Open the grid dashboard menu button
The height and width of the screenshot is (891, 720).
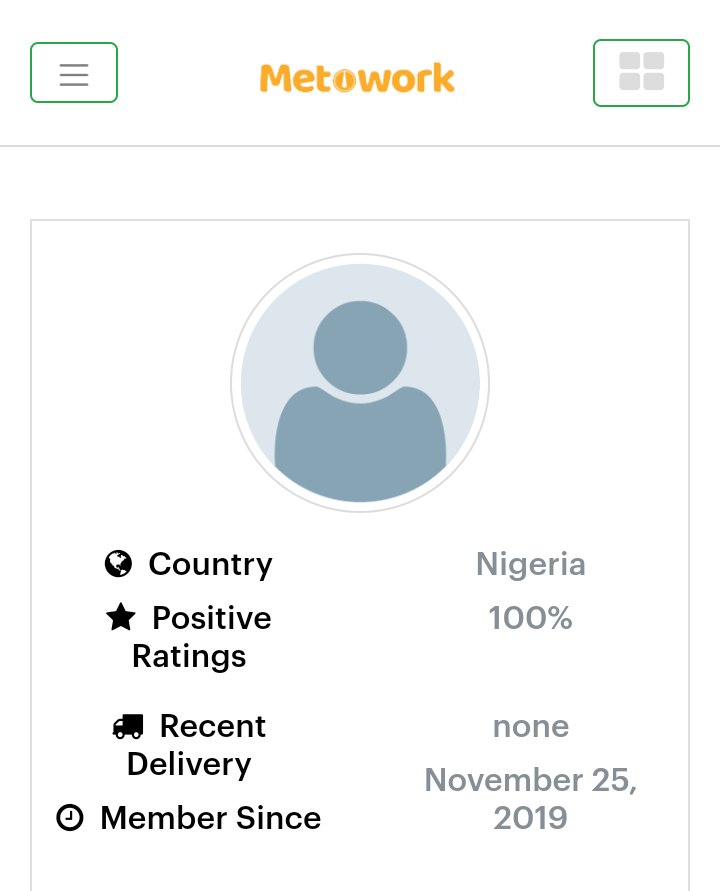pyautogui.click(x=641, y=73)
